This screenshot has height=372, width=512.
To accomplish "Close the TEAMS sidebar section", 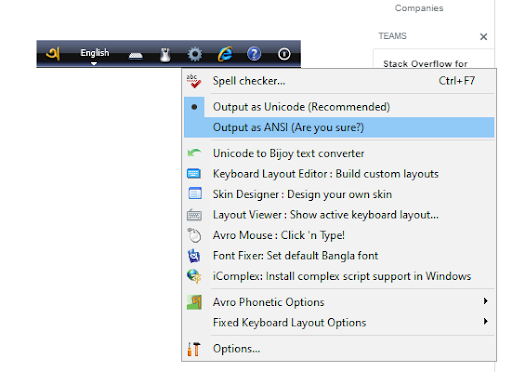I will tap(483, 37).
